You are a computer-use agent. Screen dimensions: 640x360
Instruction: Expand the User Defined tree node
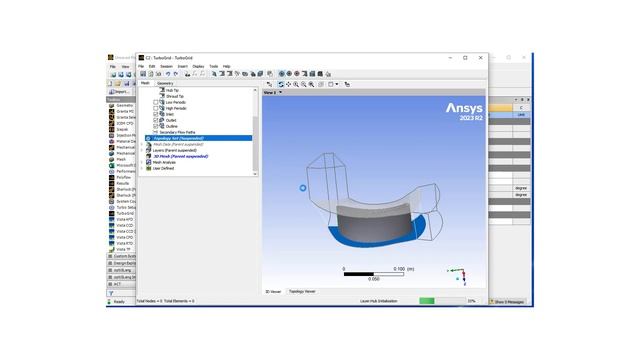point(142,168)
